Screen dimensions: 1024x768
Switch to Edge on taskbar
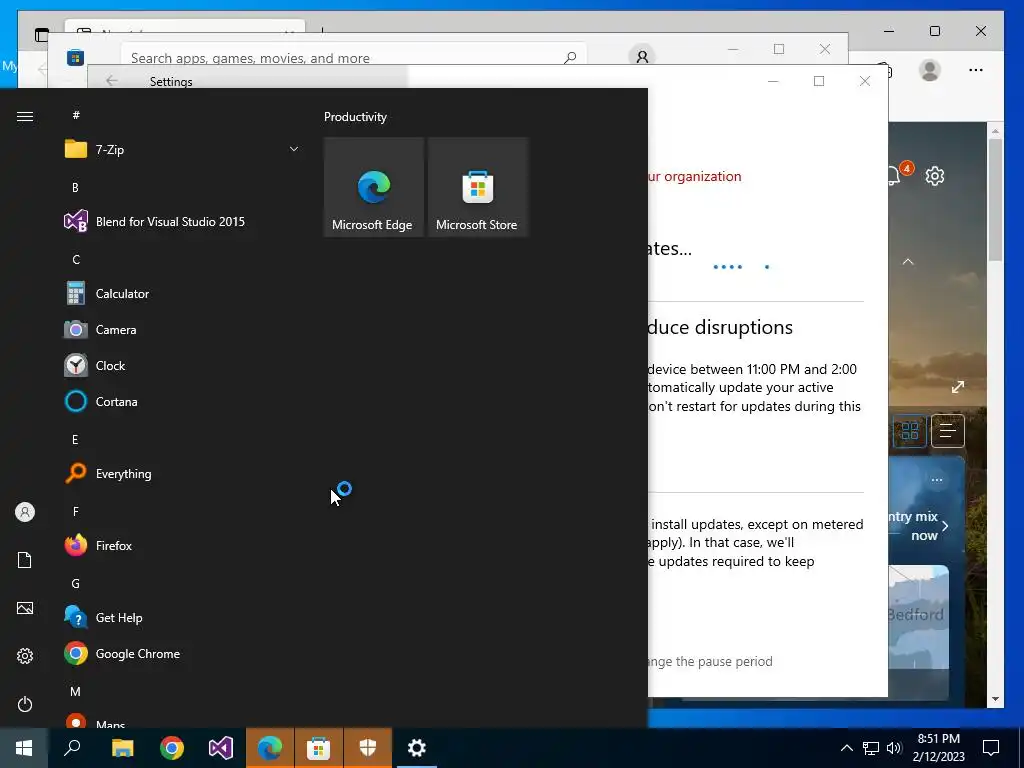tap(270, 748)
